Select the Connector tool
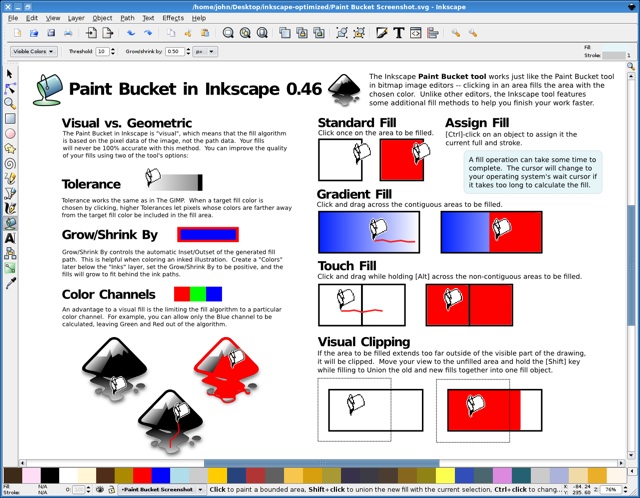Screen dimensions: 640x498 tap(10, 253)
